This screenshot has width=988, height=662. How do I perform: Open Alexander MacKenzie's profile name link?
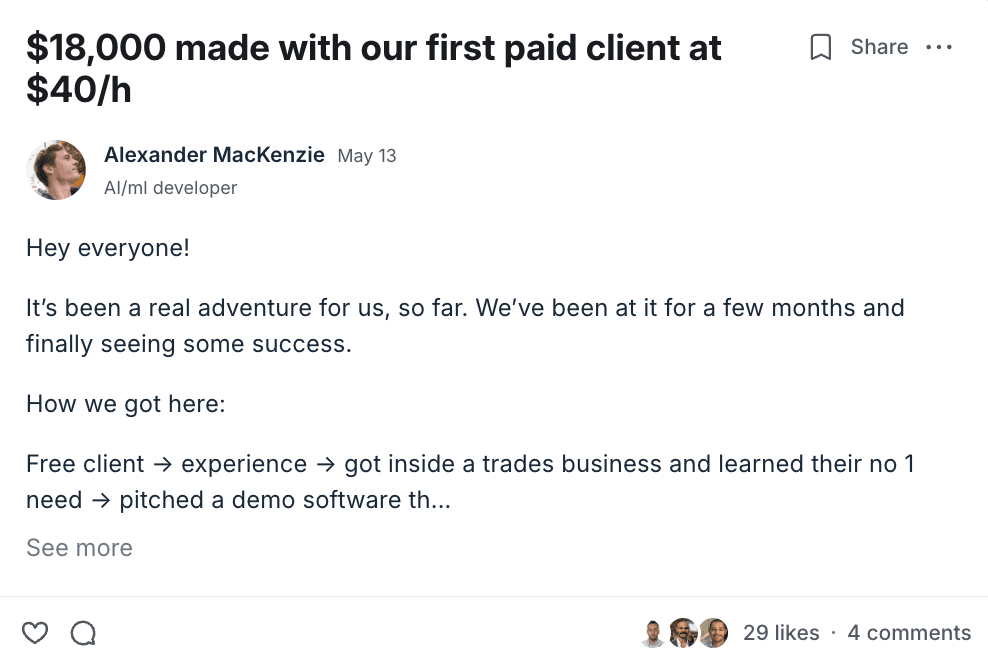pyautogui.click(x=214, y=155)
